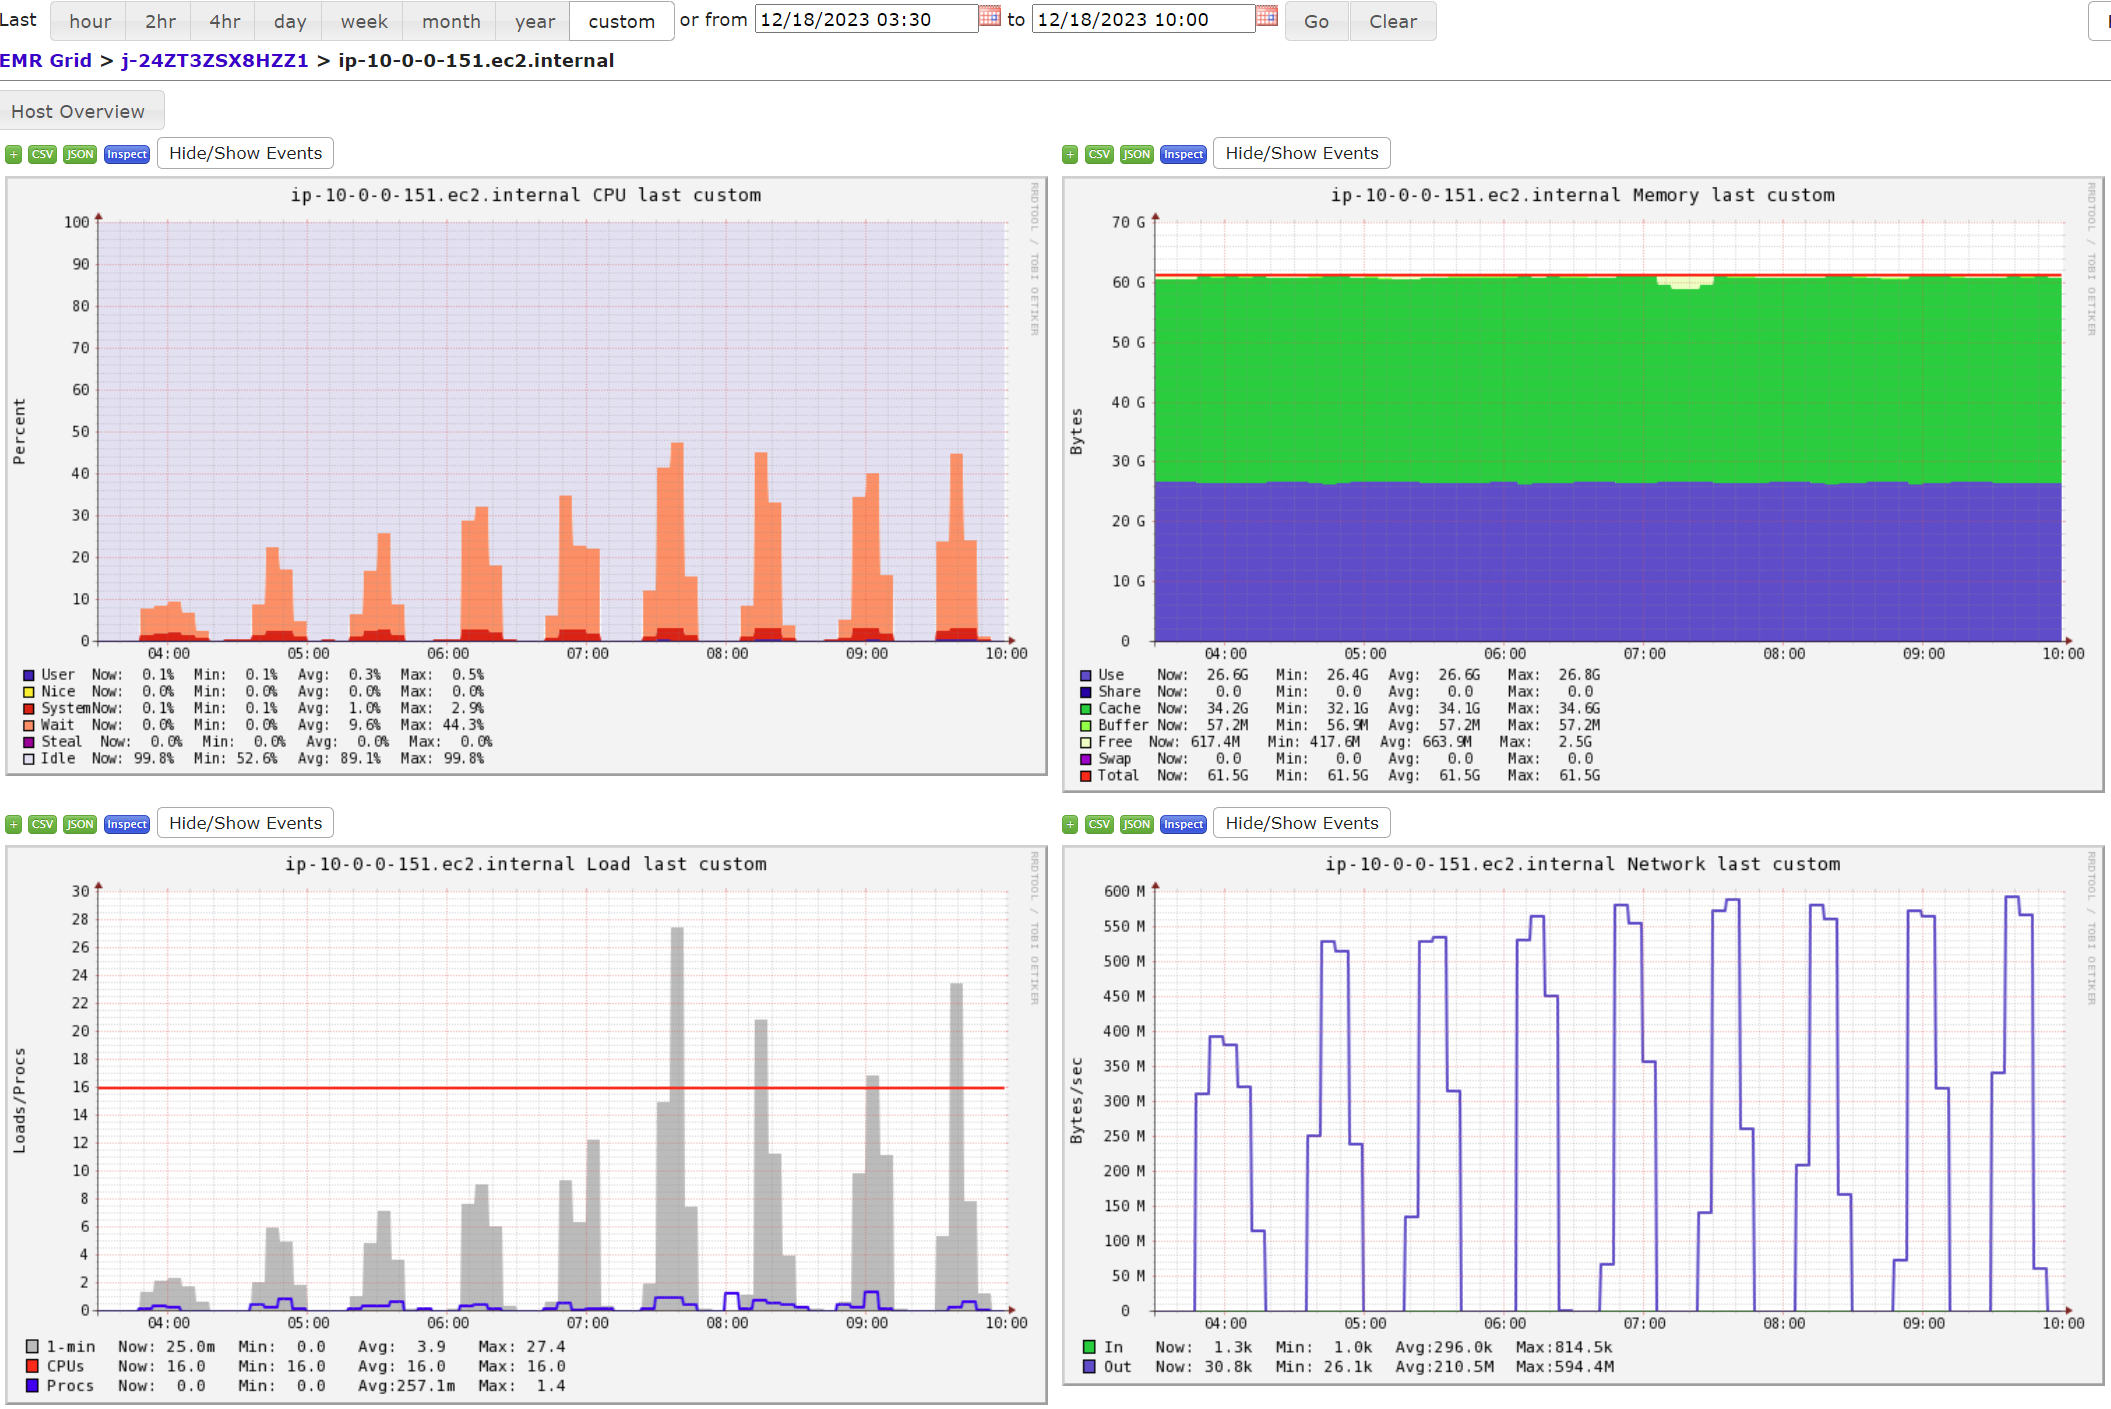Click the inspect icon for Memory graph
The height and width of the screenshot is (1409, 2111).
pyautogui.click(x=1182, y=153)
